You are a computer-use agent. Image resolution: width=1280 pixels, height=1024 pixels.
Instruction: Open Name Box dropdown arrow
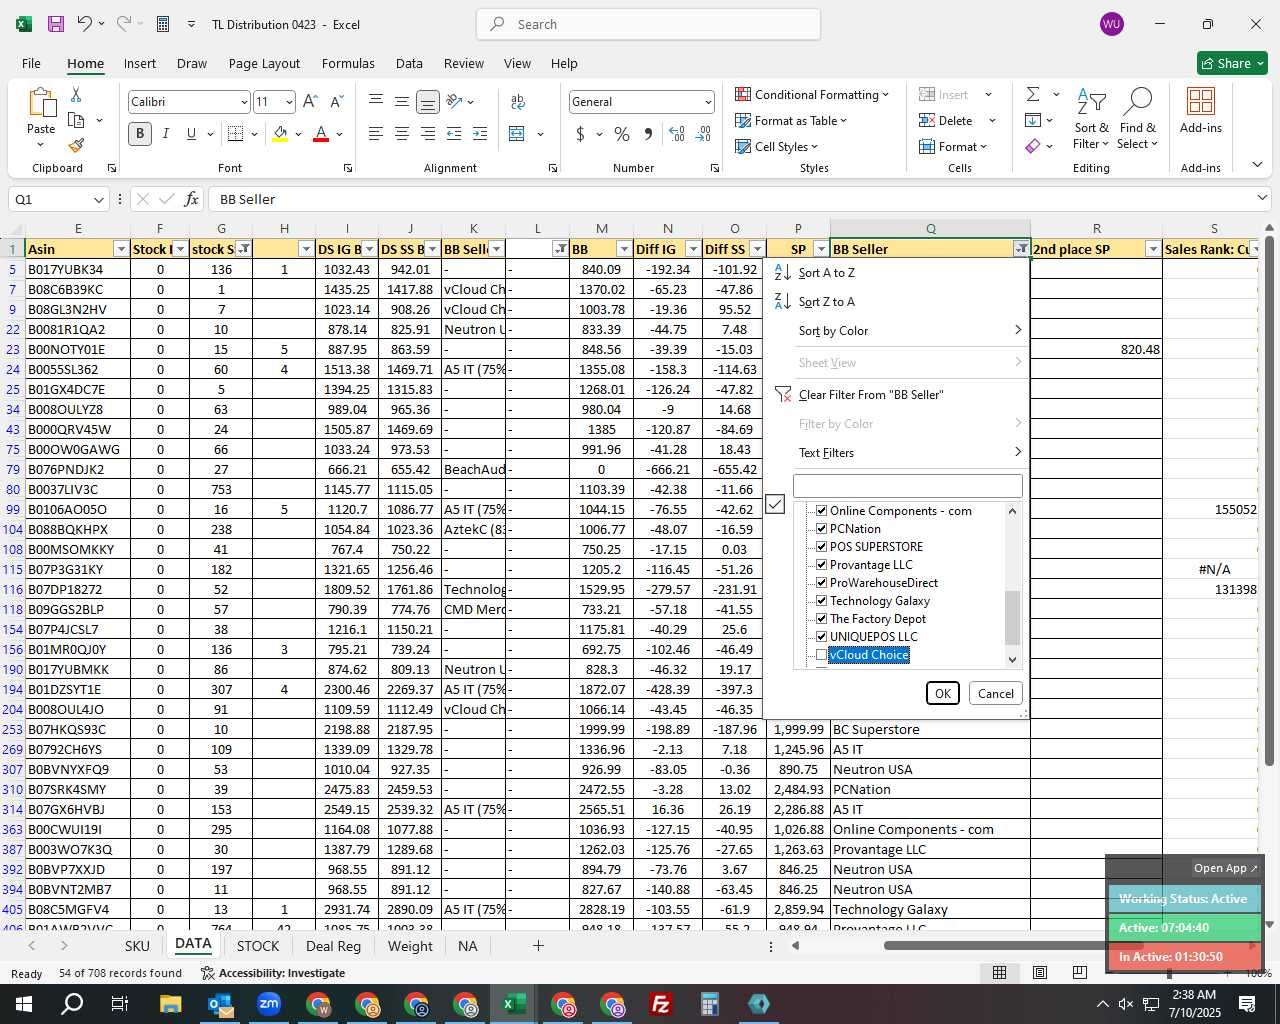point(98,199)
